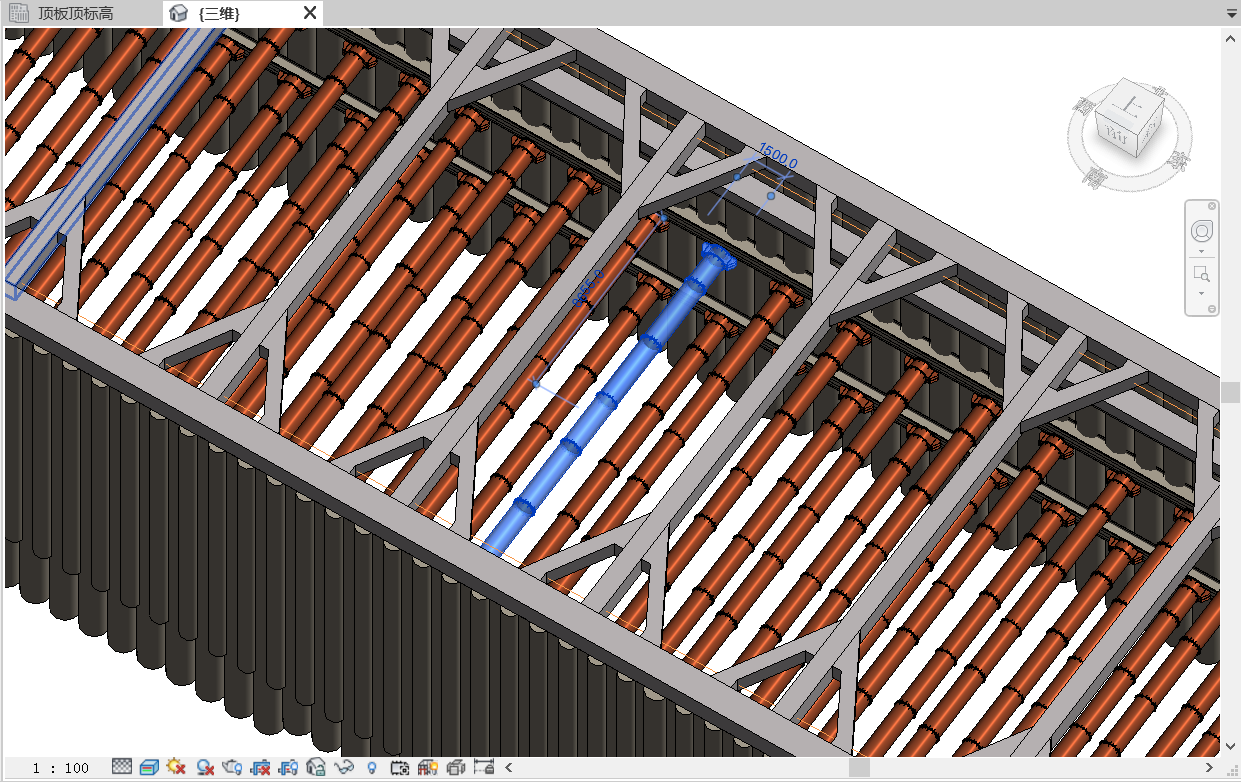This screenshot has height=782, width=1241.
Task: Open navigation bar customize menu button
Action: point(1212,308)
